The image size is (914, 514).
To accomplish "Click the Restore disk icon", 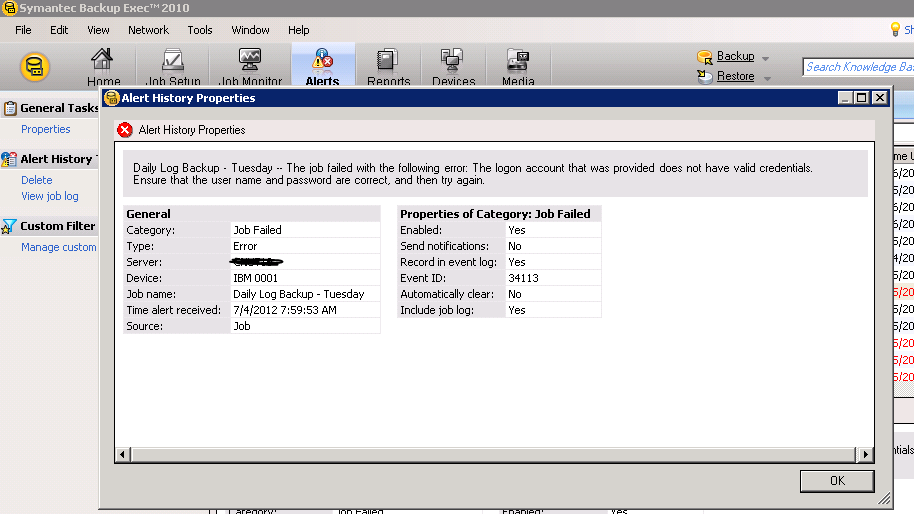I will pos(705,76).
